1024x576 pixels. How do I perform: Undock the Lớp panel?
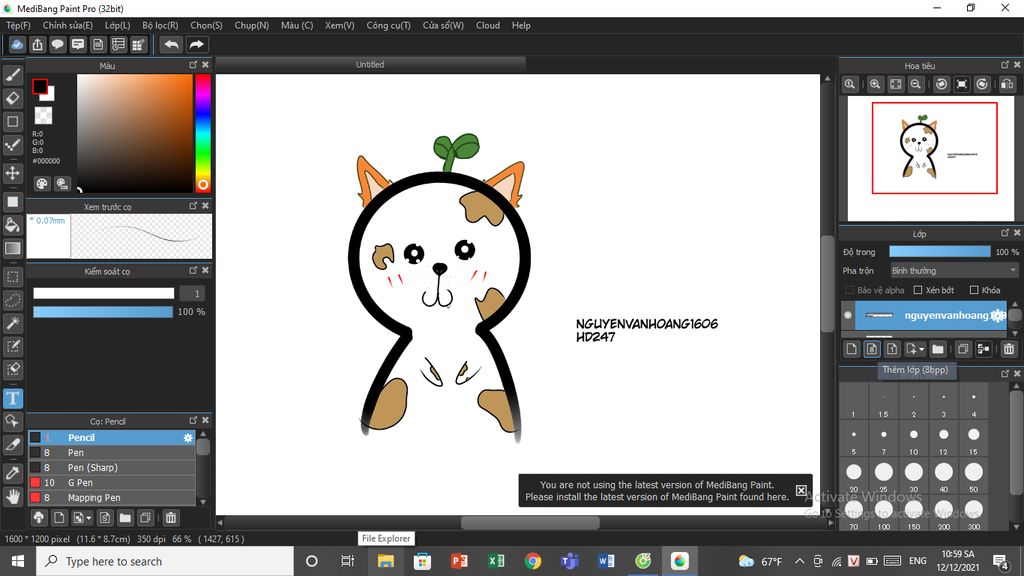1004,232
